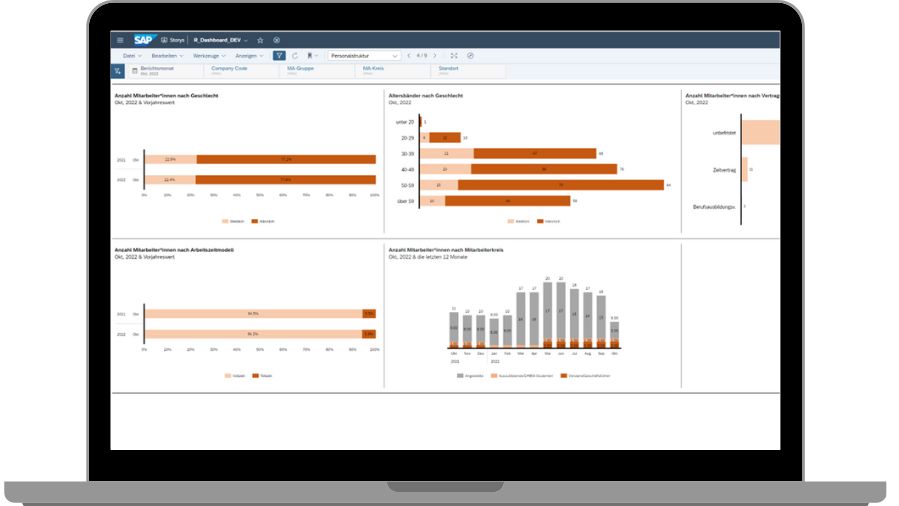Click the last short gray column for Okt 2022
899x506 pixels.
point(614,330)
